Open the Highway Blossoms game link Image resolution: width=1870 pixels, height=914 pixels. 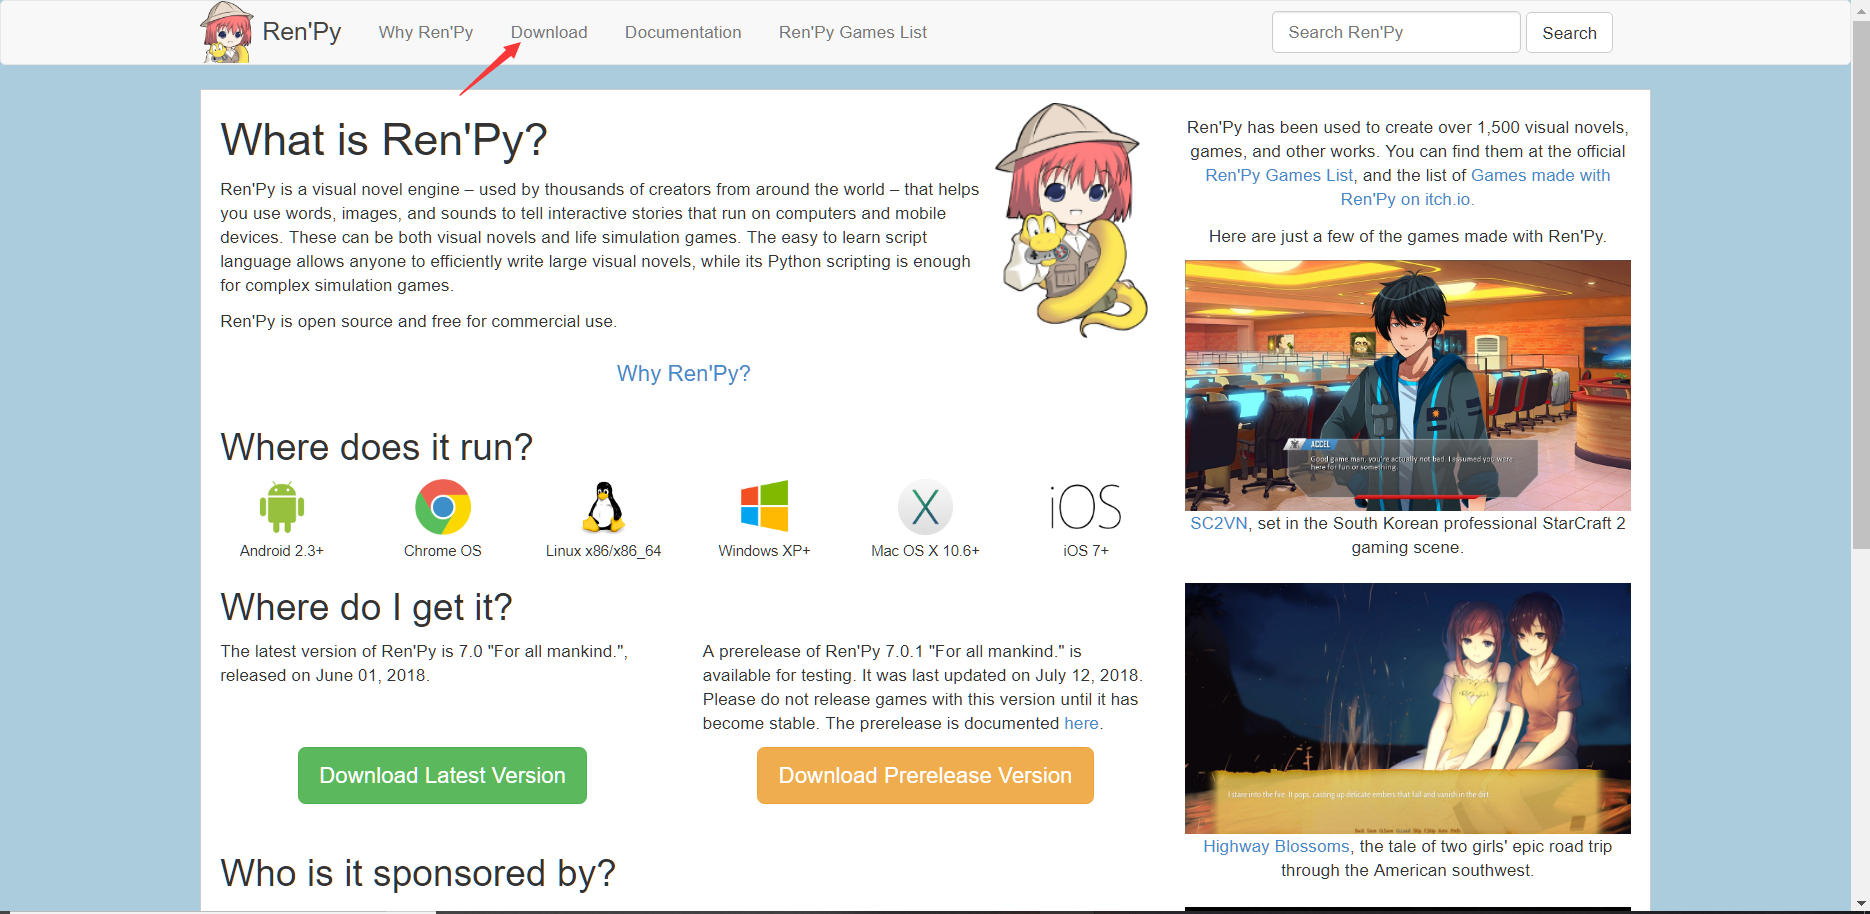point(1276,846)
